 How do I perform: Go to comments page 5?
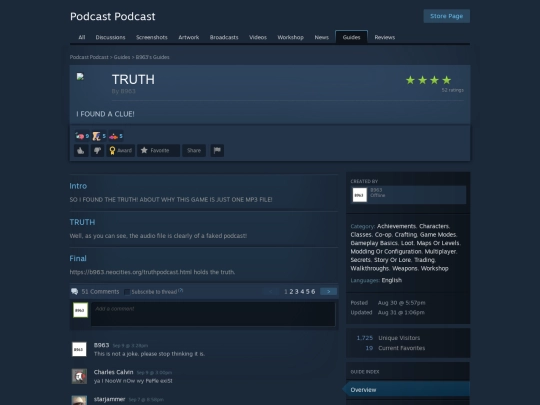pos(308,292)
